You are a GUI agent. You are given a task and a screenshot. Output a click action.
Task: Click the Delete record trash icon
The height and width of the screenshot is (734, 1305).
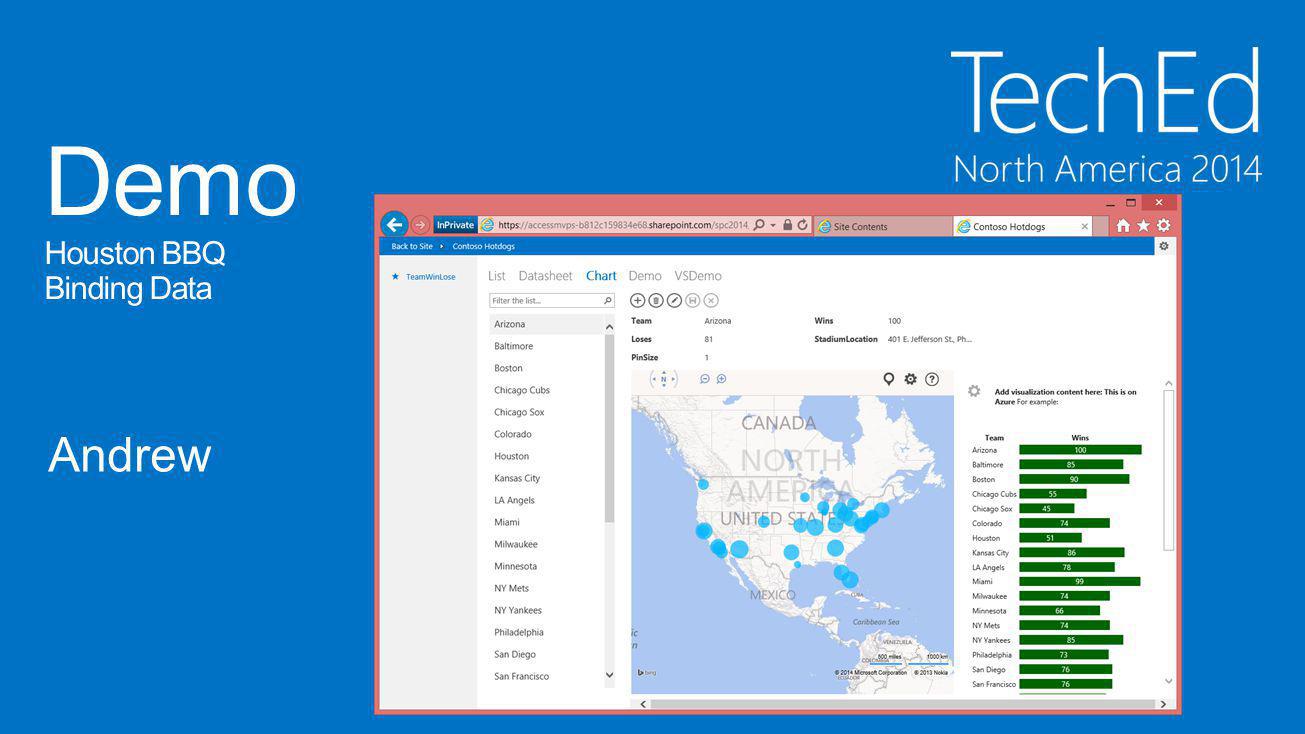tap(656, 300)
